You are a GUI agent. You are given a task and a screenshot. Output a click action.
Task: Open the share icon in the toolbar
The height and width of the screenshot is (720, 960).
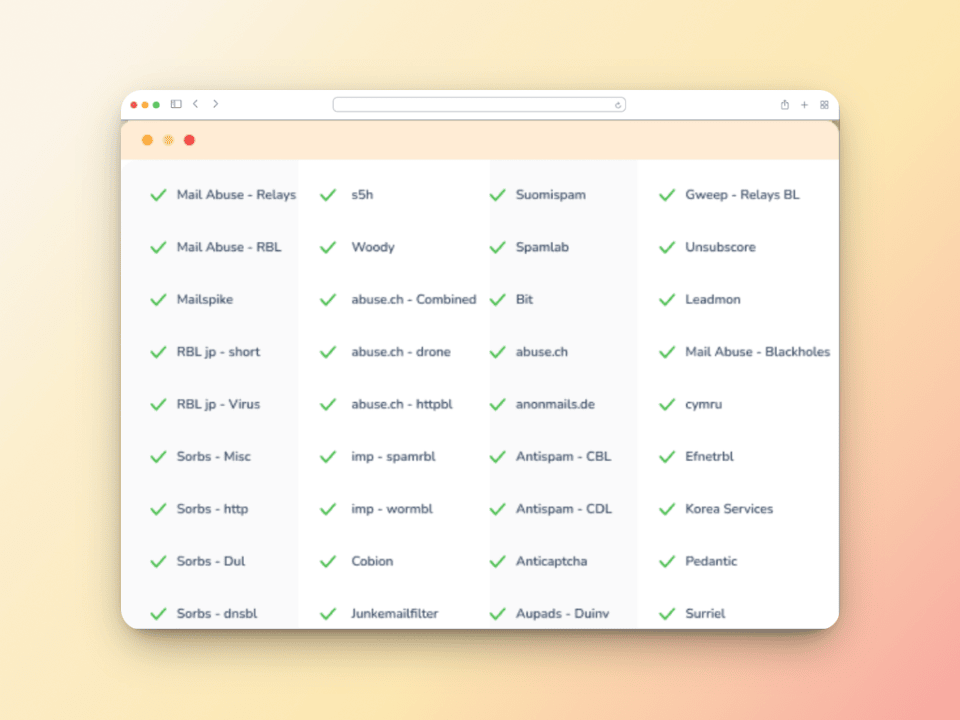(785, 105)
